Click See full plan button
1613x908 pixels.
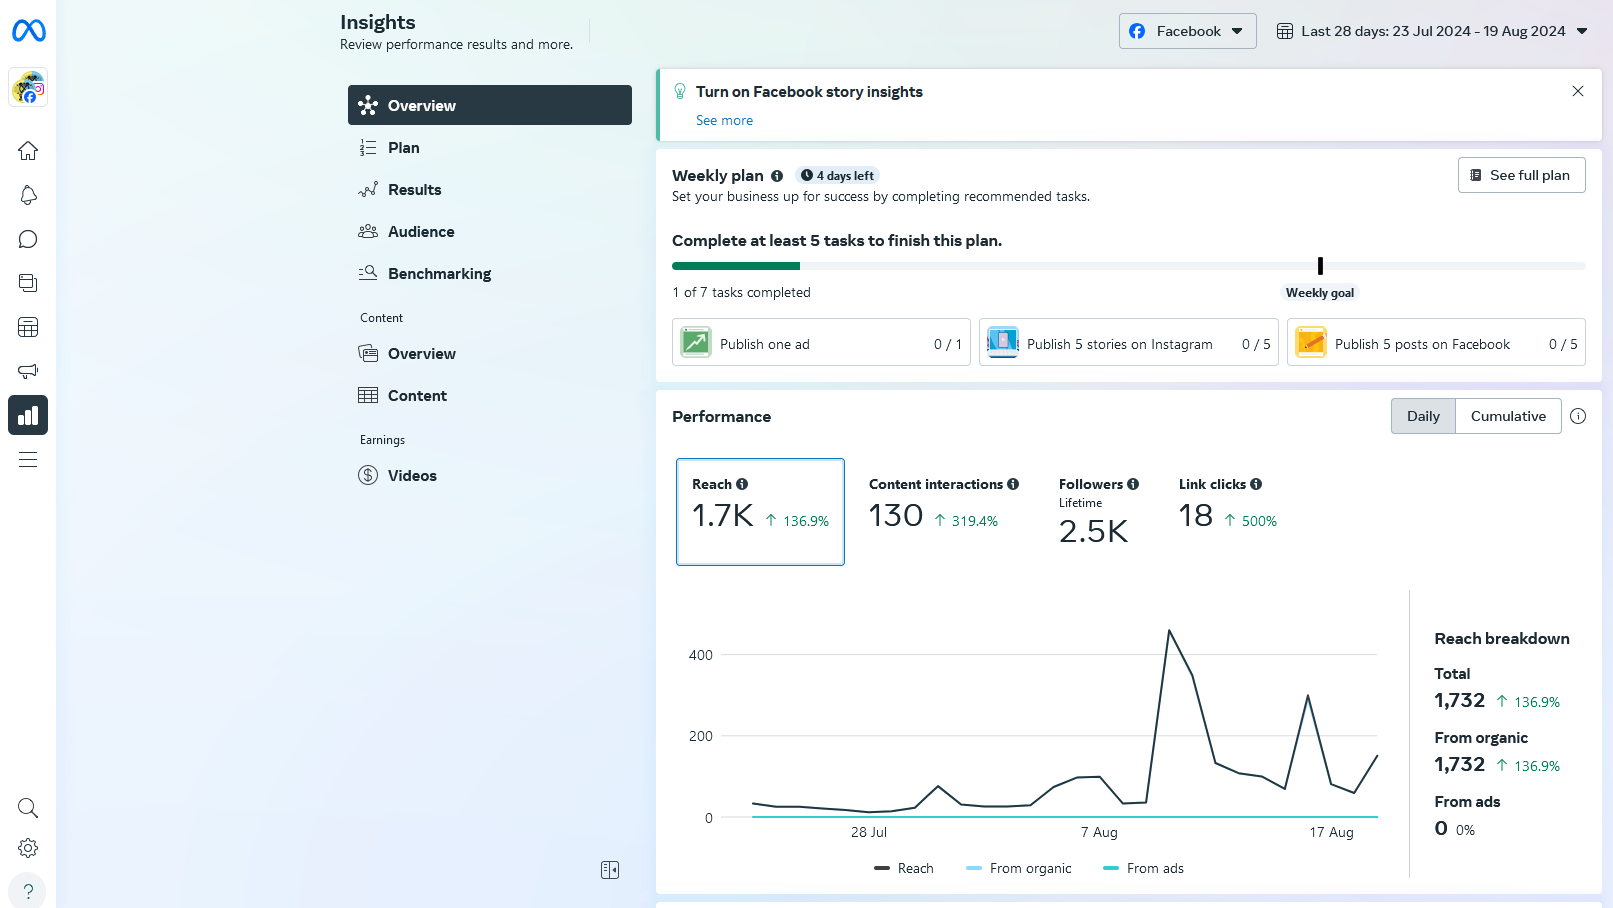pyautogui.click(x=1521, y=175)
